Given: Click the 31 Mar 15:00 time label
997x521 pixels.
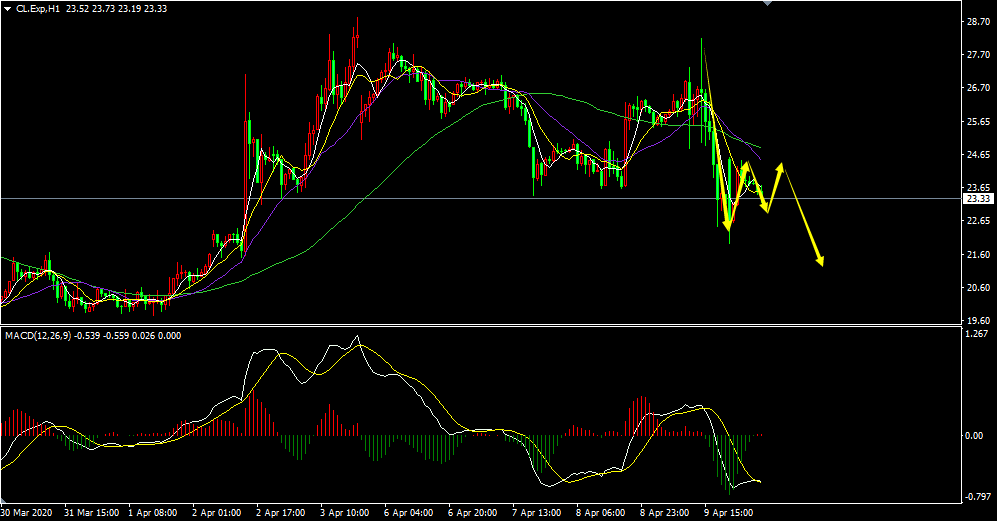Looking at the screenshot, I should [92, 513].
